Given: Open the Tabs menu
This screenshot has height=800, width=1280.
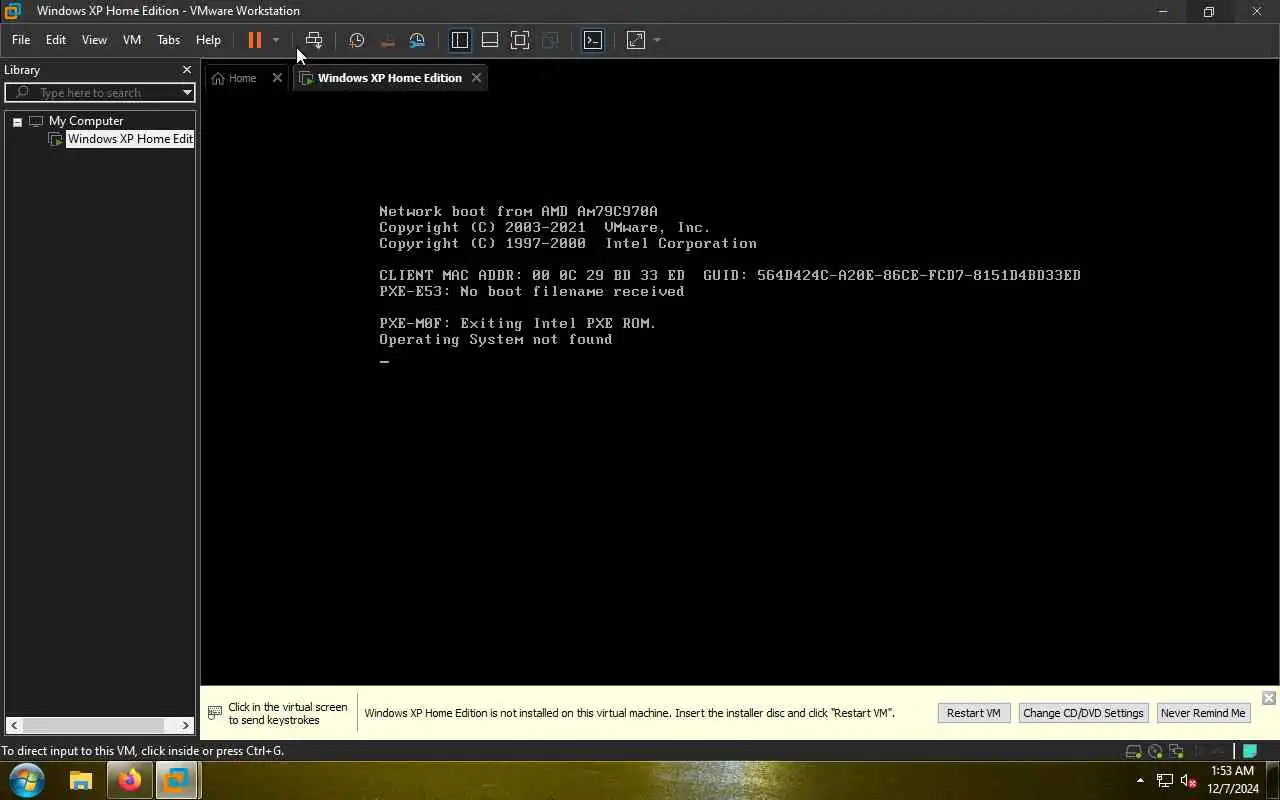Looking at the screenshot, I should (169, 40).
